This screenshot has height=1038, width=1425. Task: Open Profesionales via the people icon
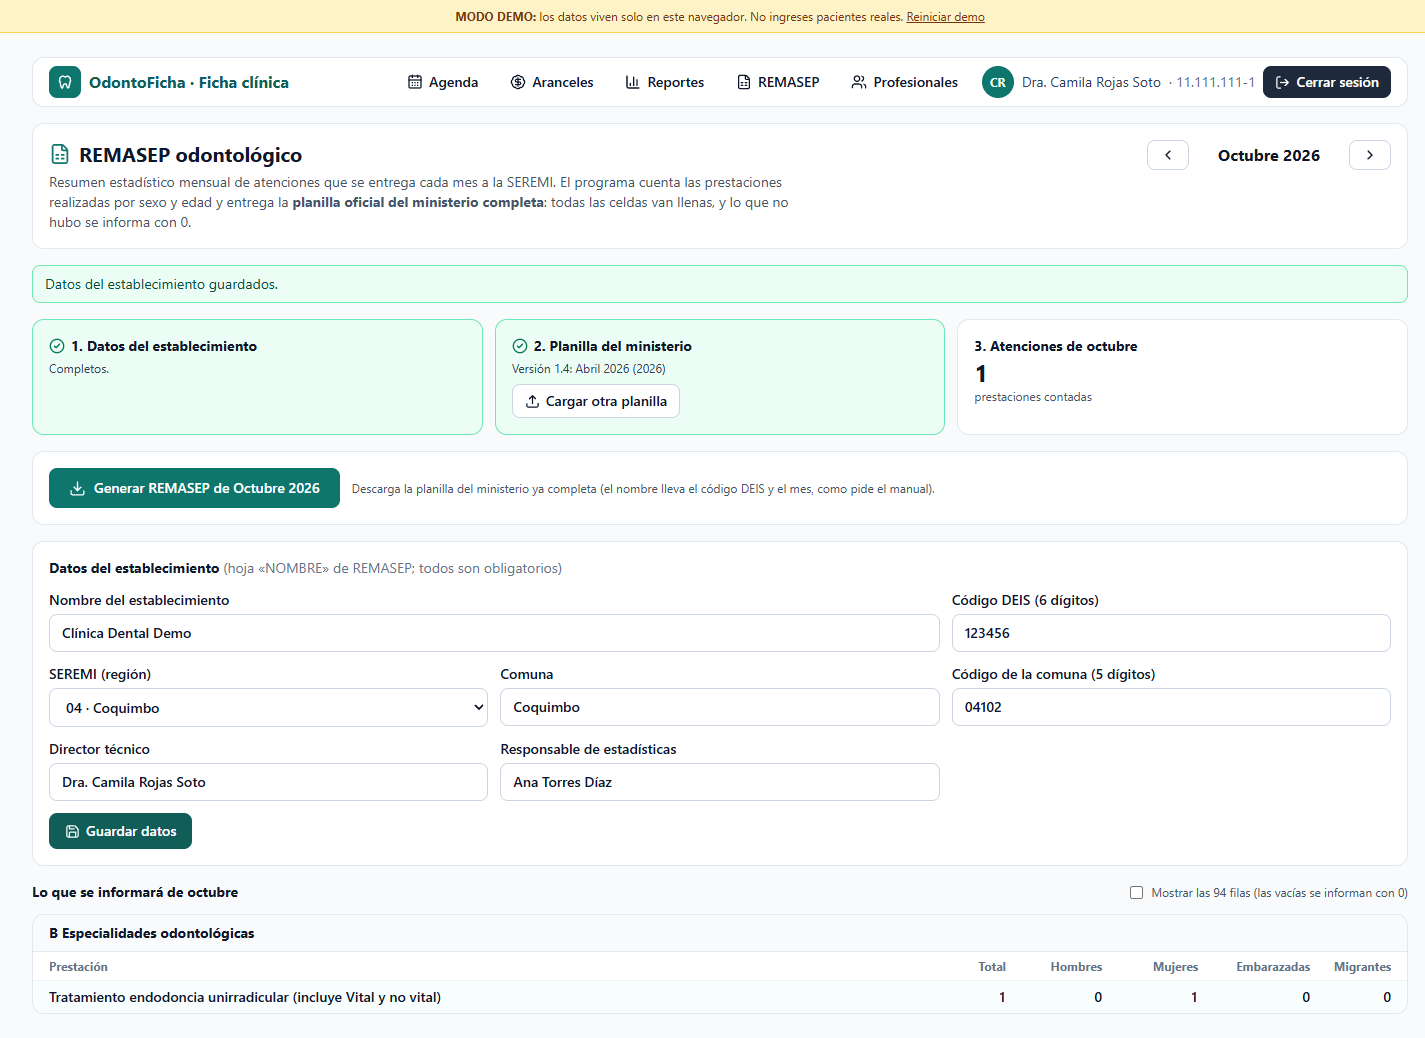pyautogui.click(x=859, y=82)
